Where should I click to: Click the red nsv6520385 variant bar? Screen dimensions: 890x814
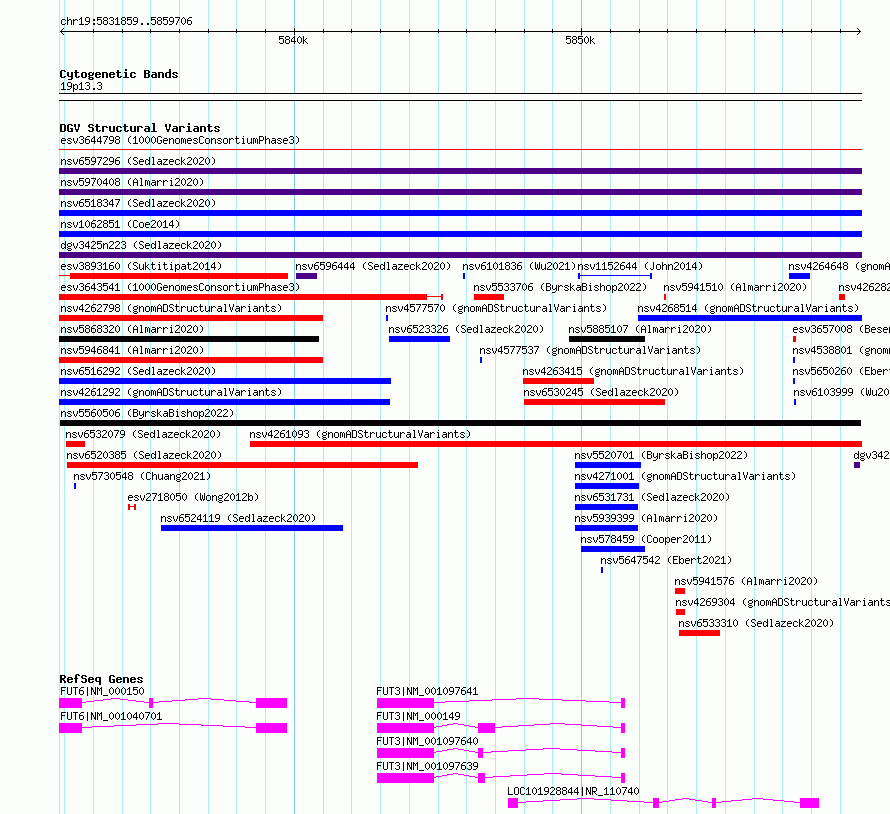[x=242, y=465]
